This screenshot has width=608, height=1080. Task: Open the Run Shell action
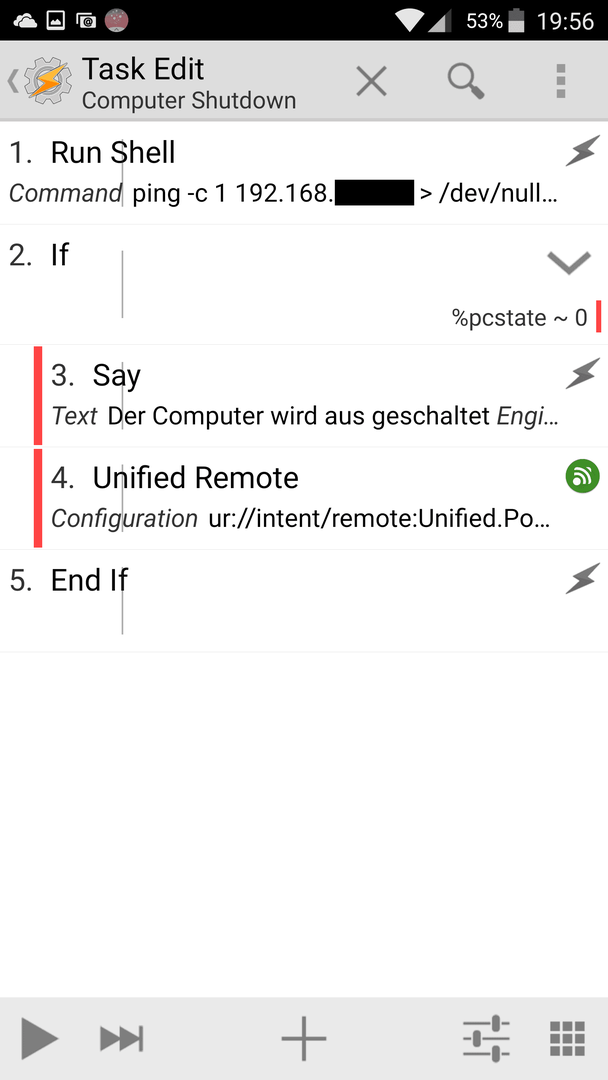tap(304, 173)
